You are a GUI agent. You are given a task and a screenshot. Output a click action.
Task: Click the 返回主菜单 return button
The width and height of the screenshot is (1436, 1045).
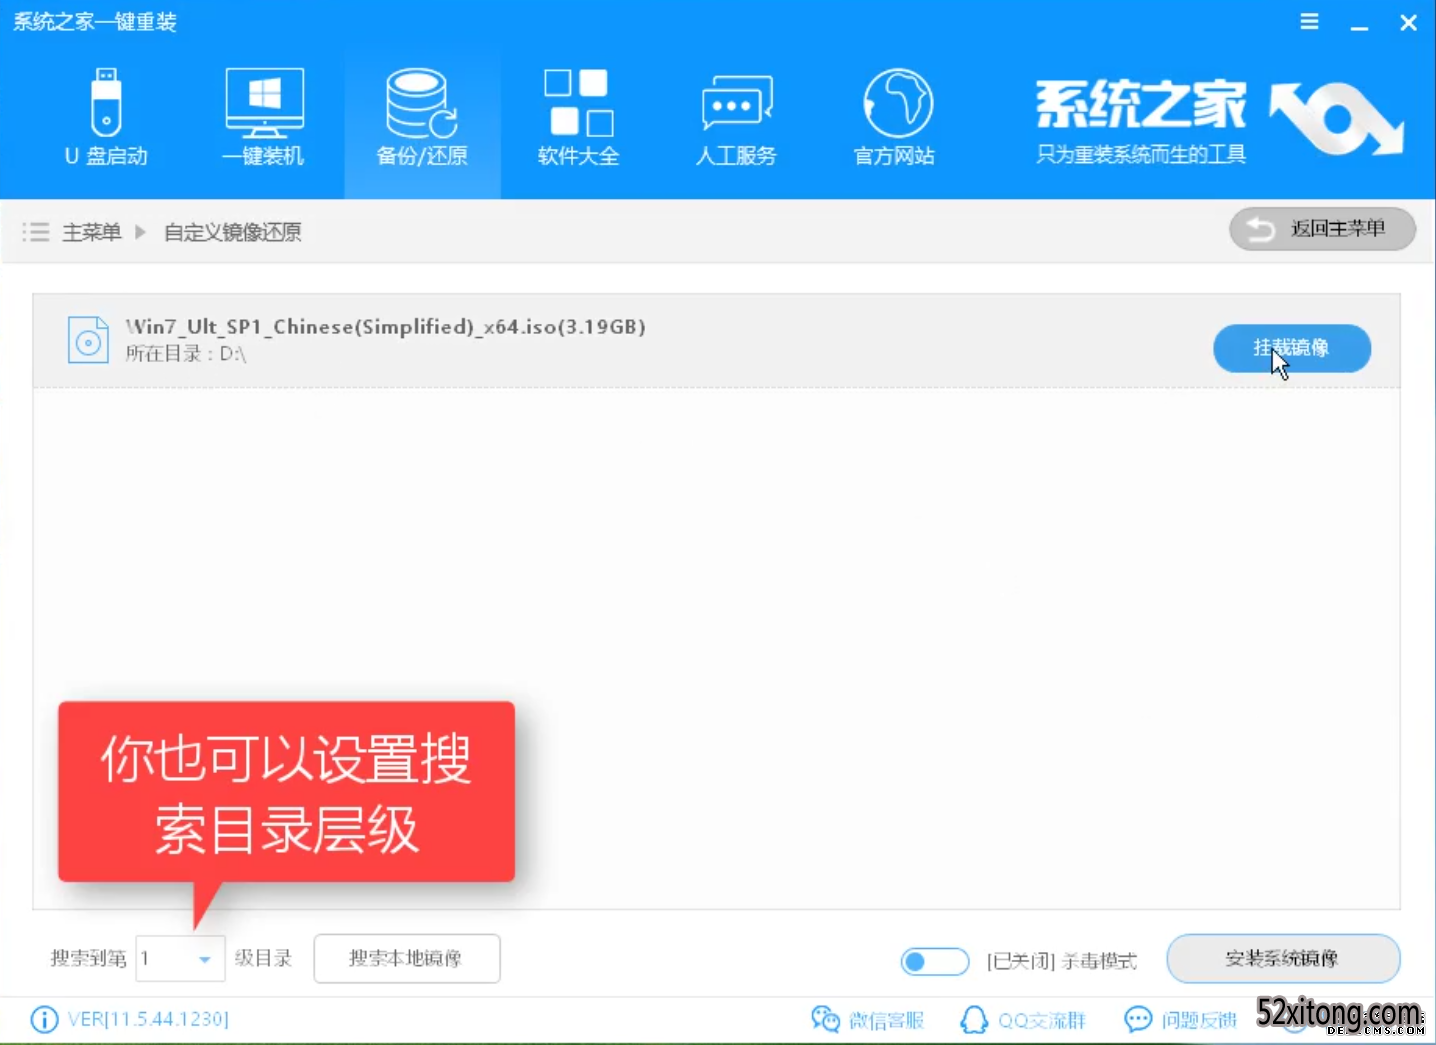[1322, 229]
